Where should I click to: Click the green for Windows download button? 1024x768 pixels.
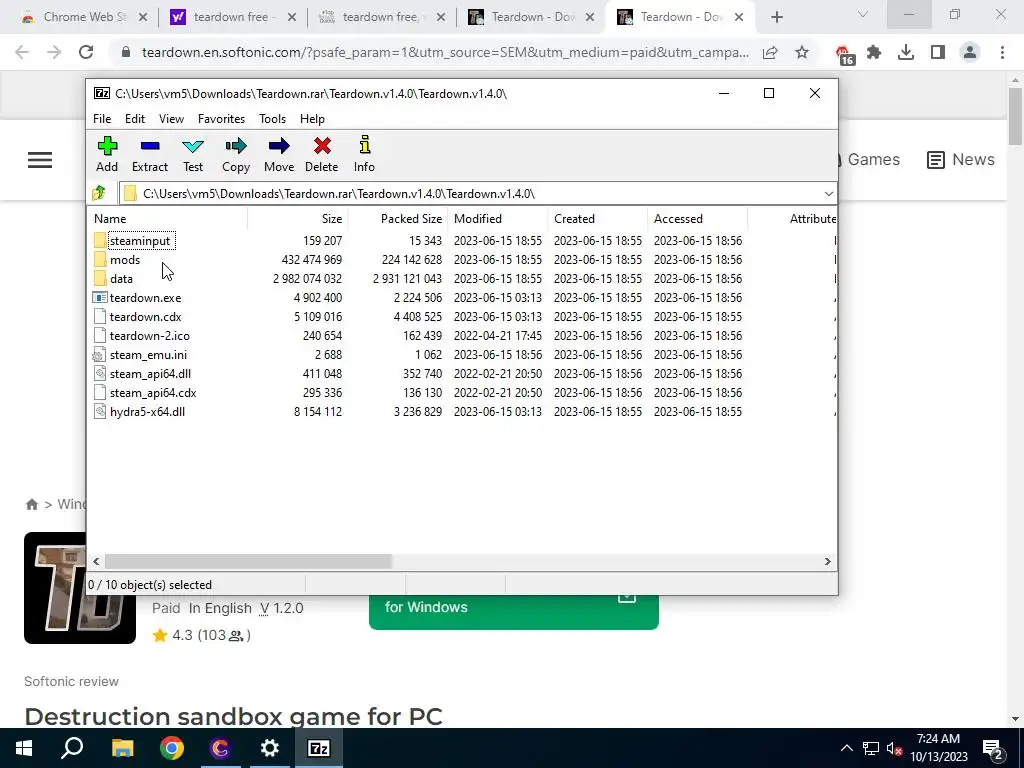513,612
